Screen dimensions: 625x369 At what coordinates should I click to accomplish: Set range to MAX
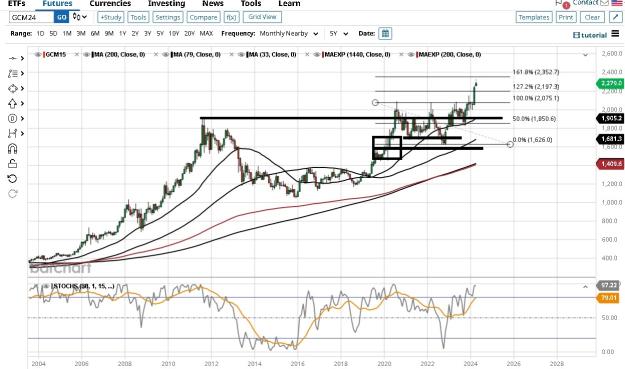click(x=206, y=33)
